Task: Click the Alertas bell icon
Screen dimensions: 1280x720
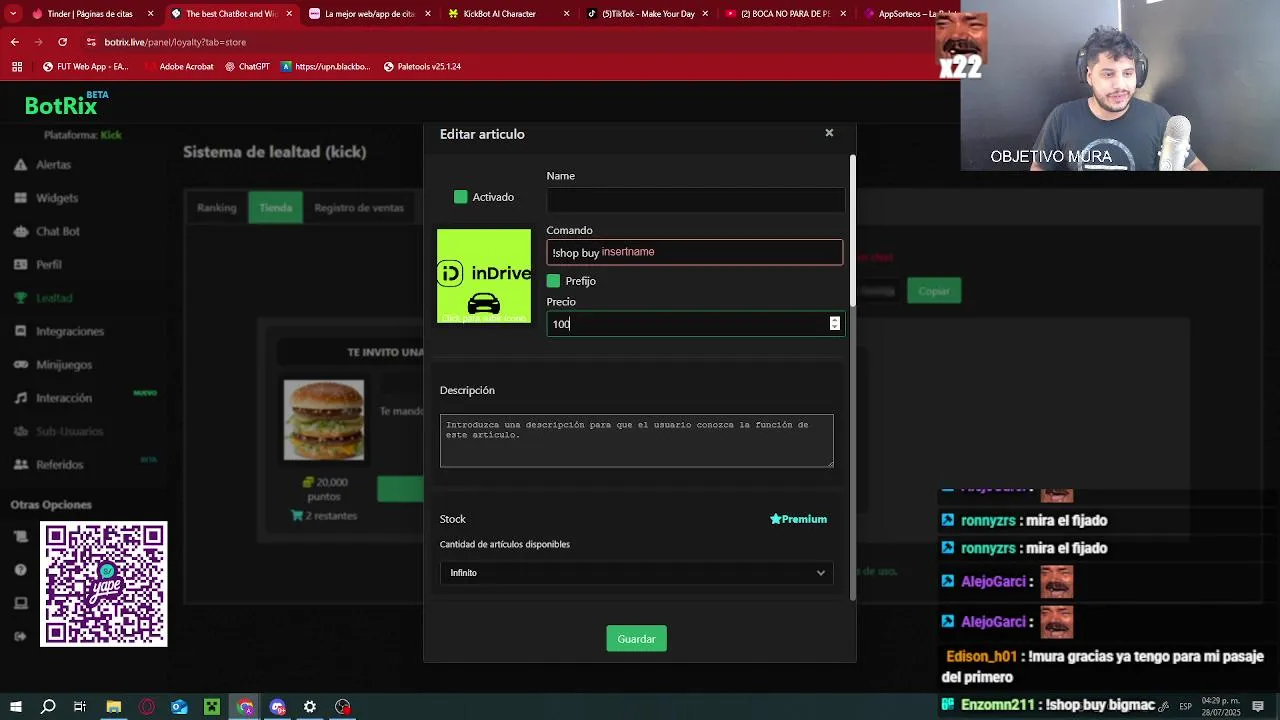Action: pyautogui.click(x=20, y=164)
